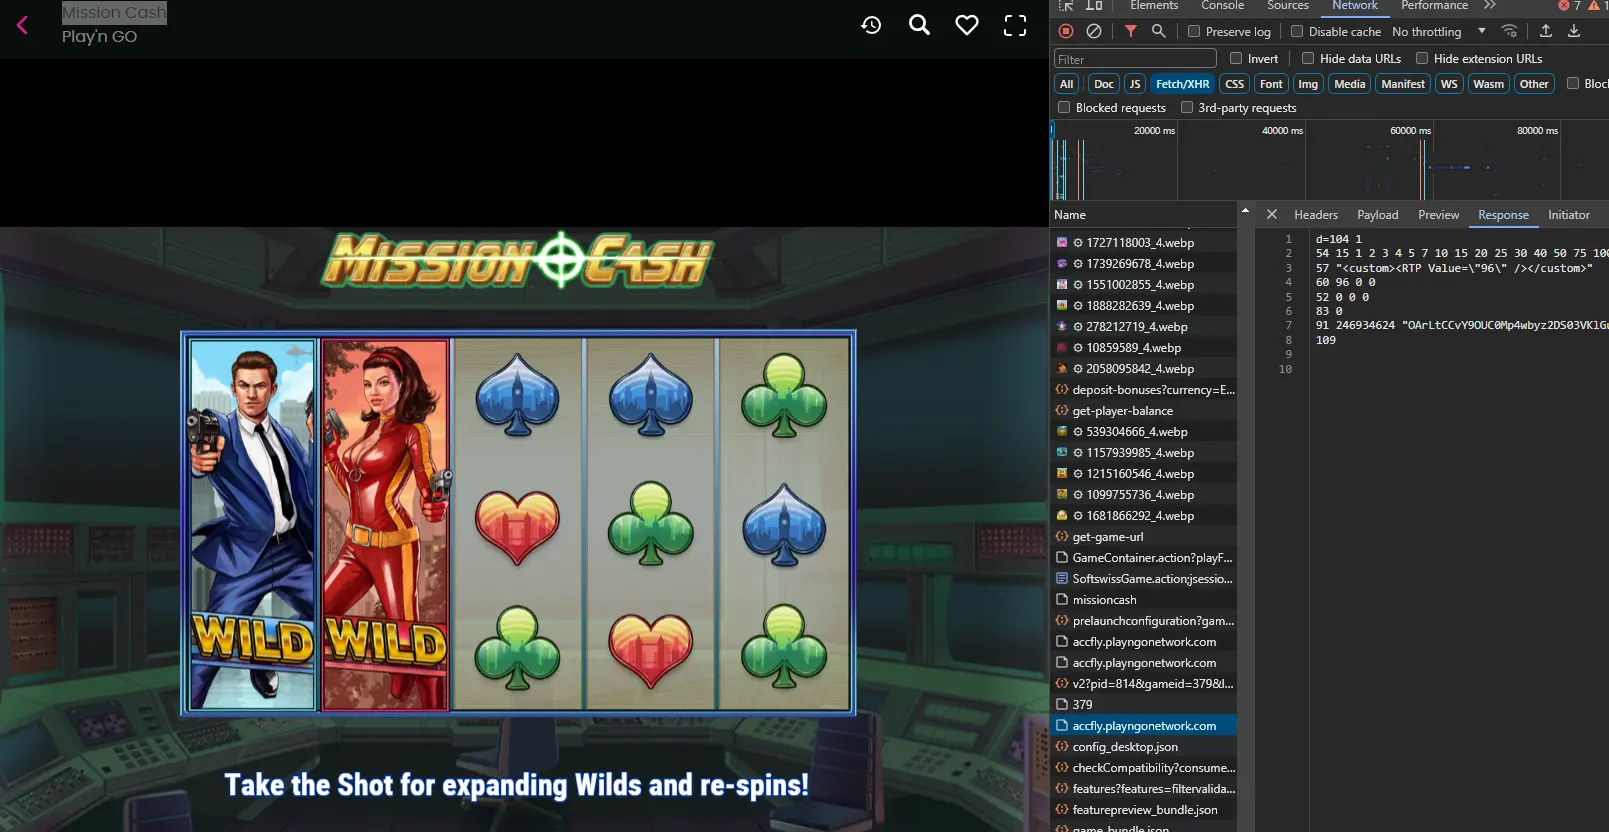Select the config_desktop.json request
This screenshot has height=832, width=1609.
point(1145,747)
